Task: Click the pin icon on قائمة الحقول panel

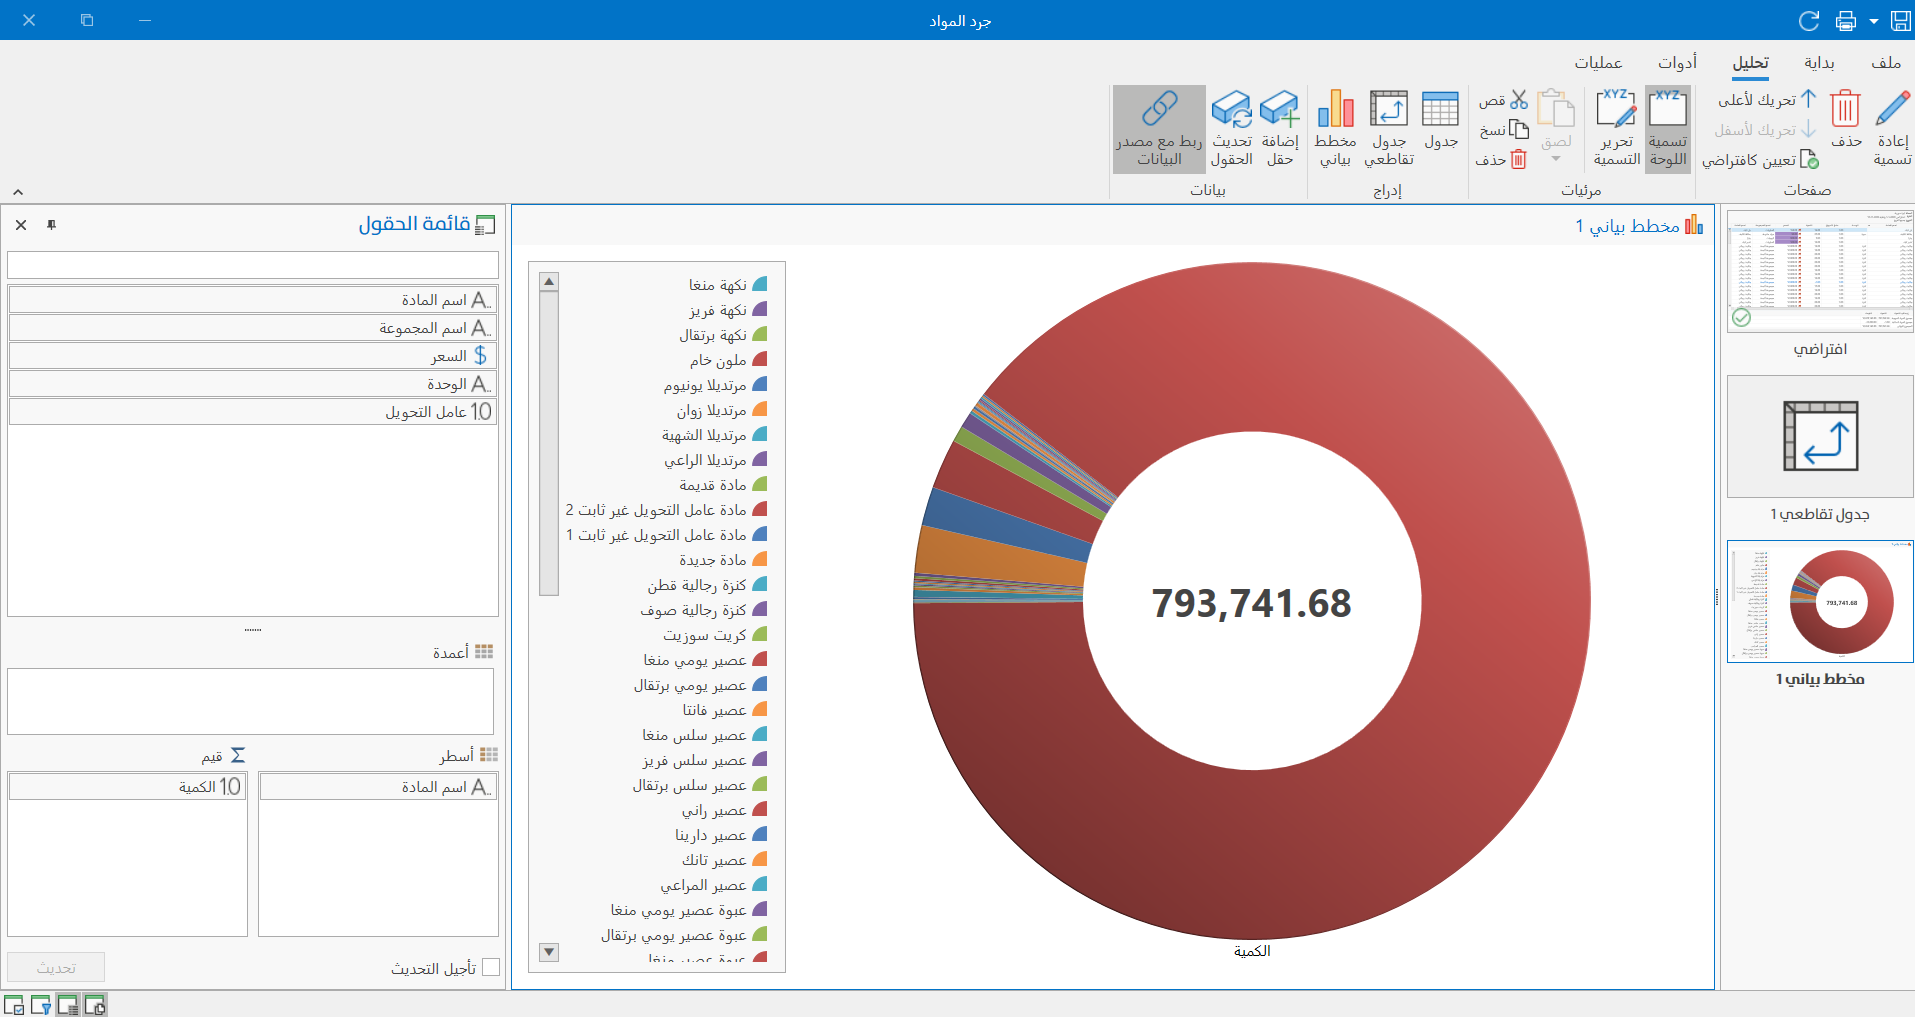Action: coord(51,225)
